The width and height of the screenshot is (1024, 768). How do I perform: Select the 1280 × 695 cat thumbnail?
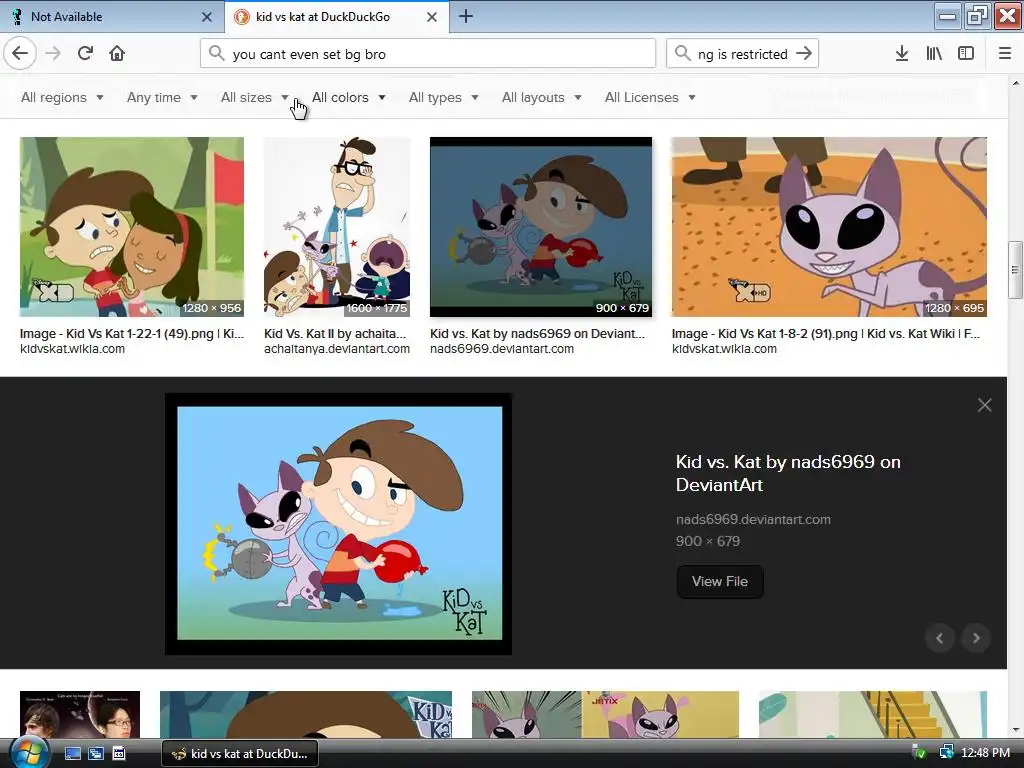[x=829, y=227]
